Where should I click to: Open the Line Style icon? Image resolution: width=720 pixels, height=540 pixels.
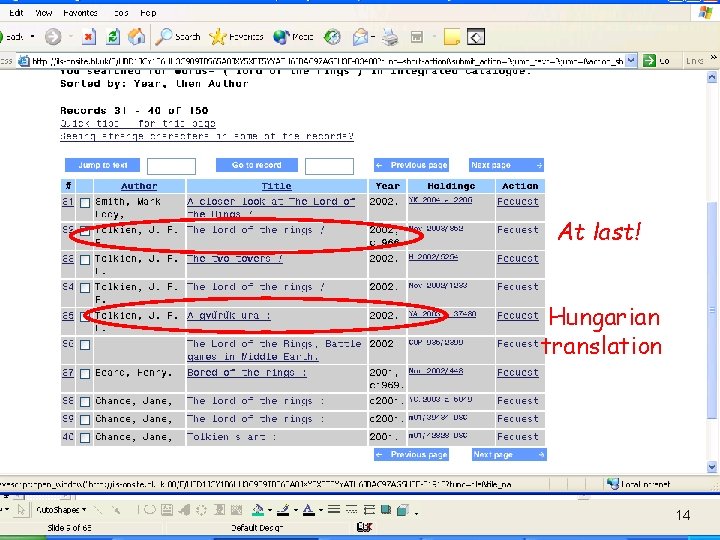coord(334,510)
